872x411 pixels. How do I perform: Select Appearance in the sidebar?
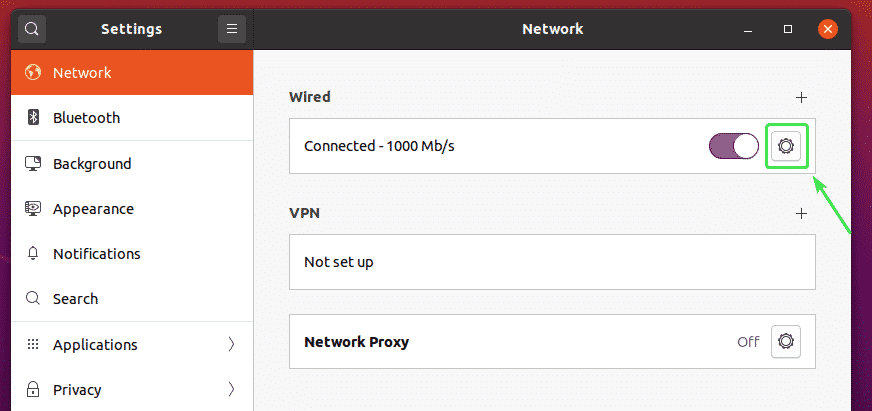[x=93, y=209]
